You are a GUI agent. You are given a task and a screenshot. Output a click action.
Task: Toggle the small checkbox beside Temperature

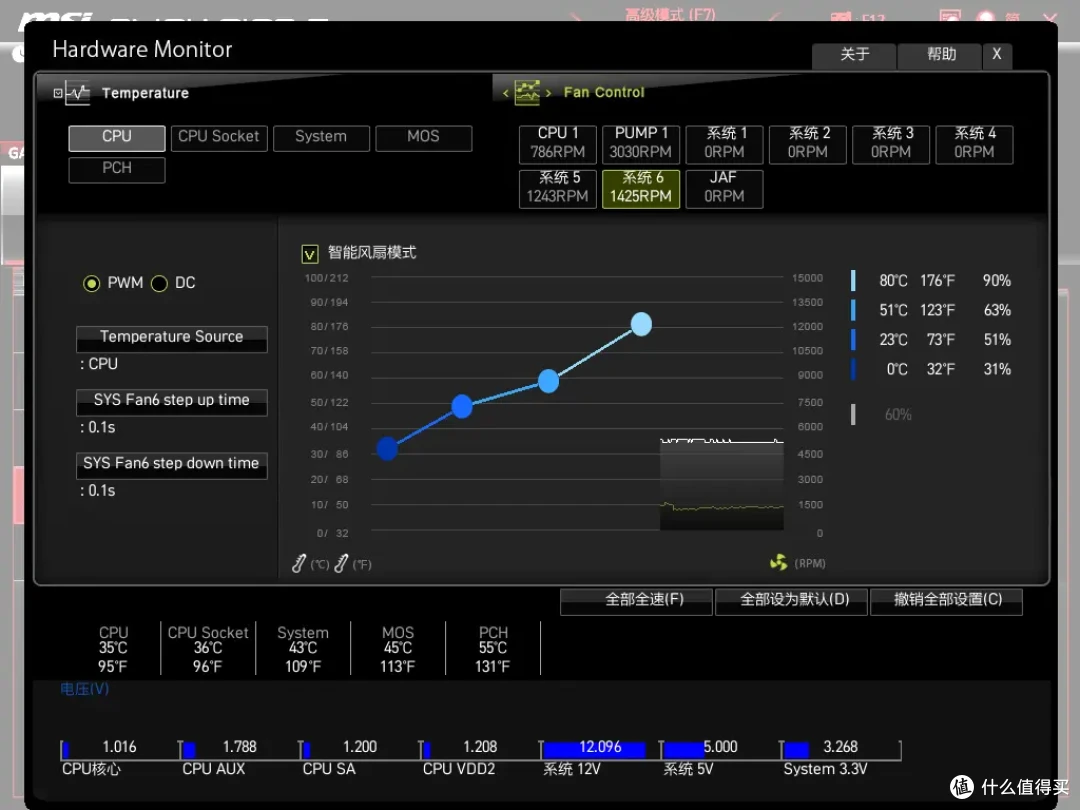point(58,93)
